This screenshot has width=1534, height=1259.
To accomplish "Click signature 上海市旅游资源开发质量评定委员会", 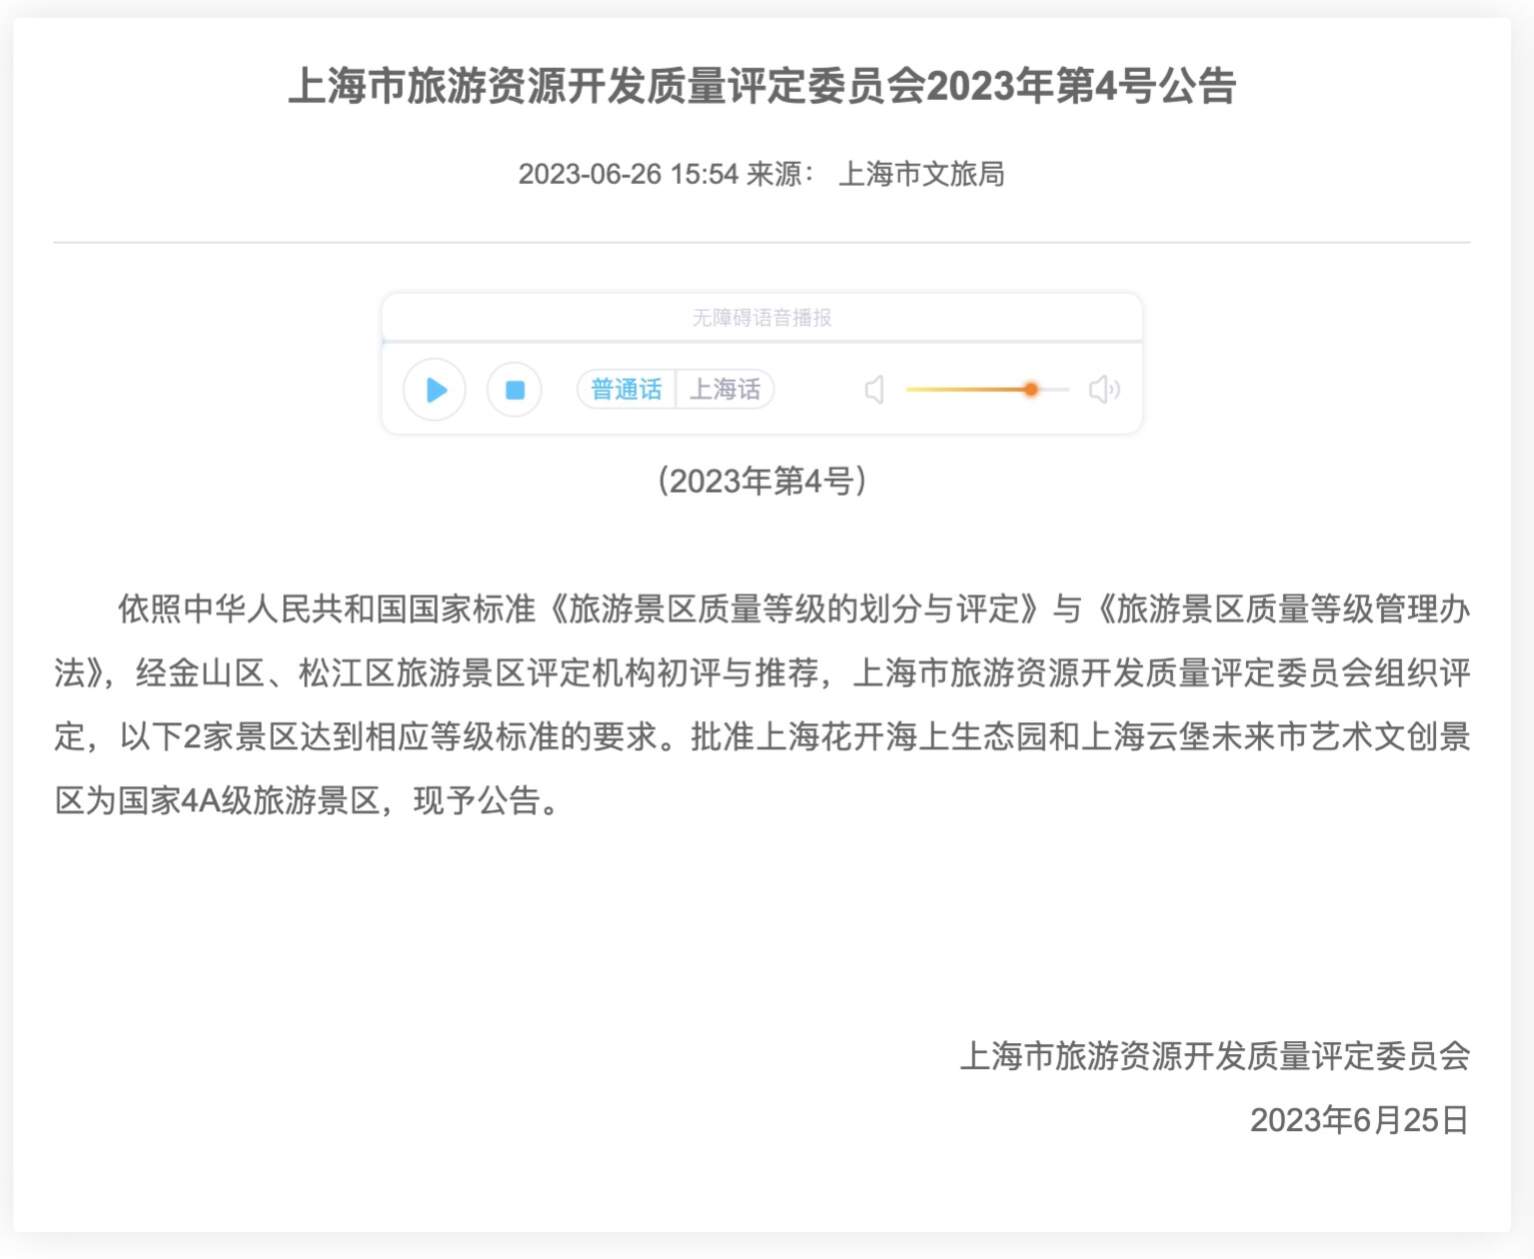I will click(1215, 1056).
